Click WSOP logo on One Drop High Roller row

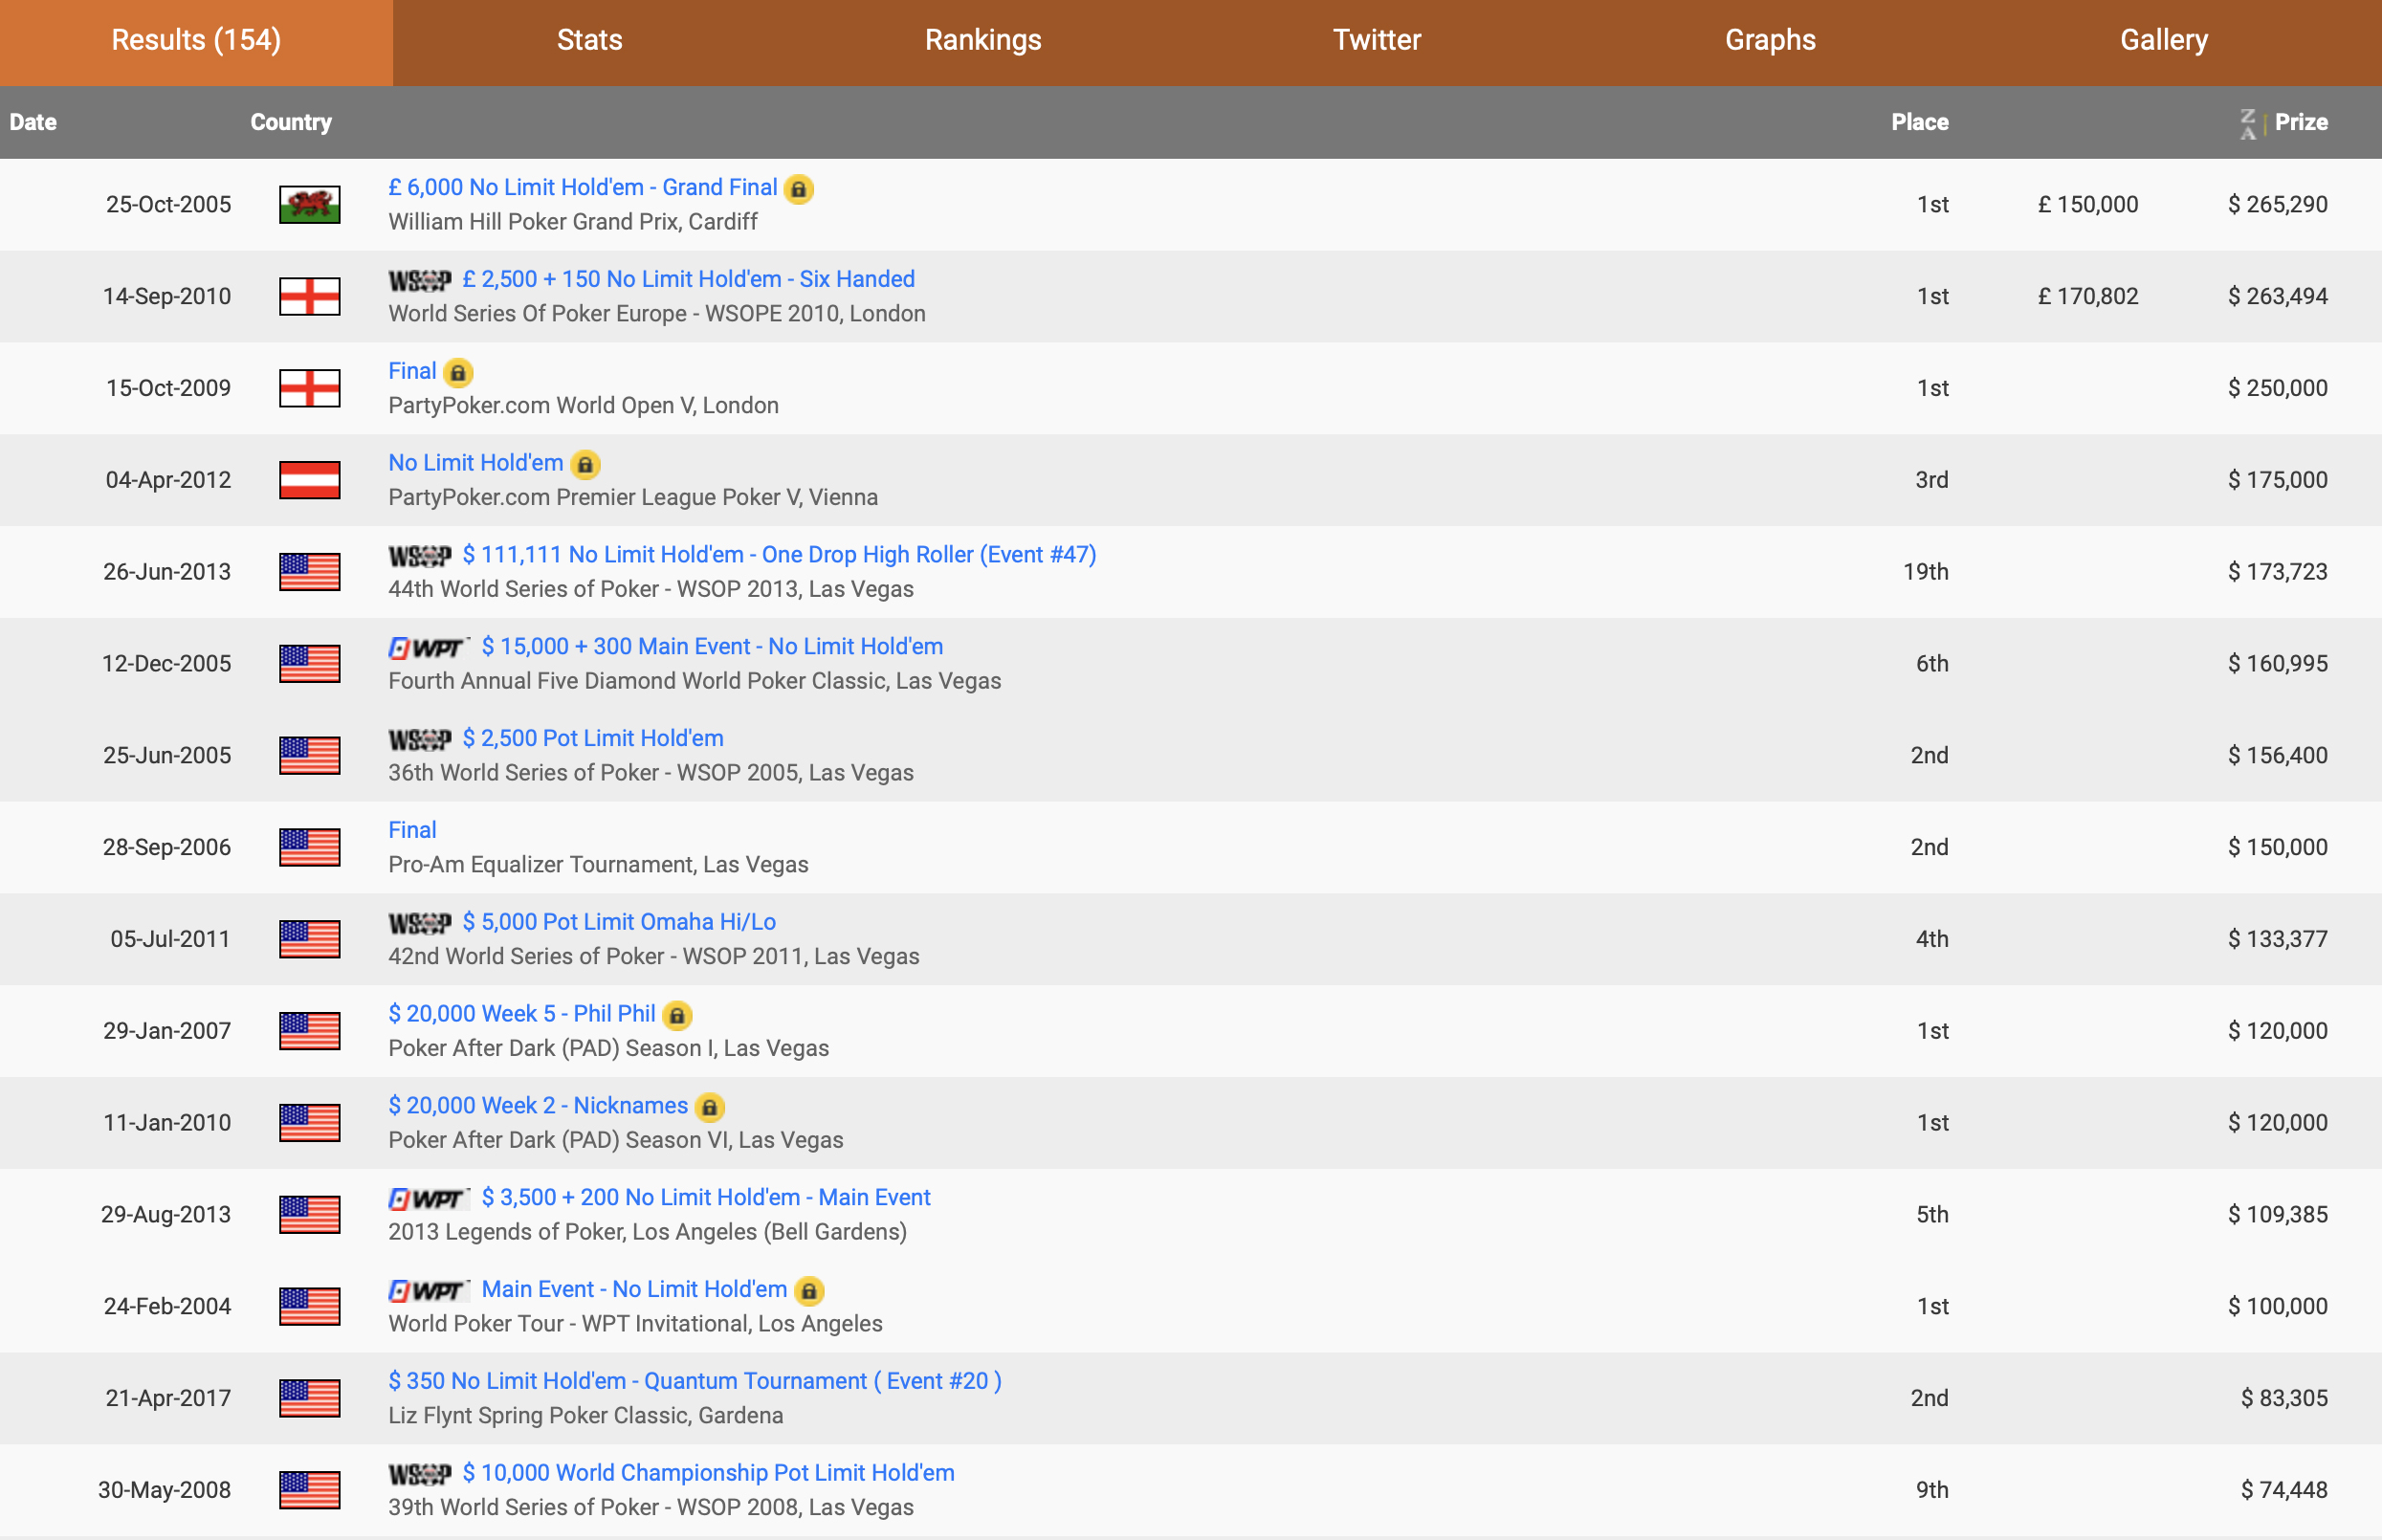(x=420, y=557)
